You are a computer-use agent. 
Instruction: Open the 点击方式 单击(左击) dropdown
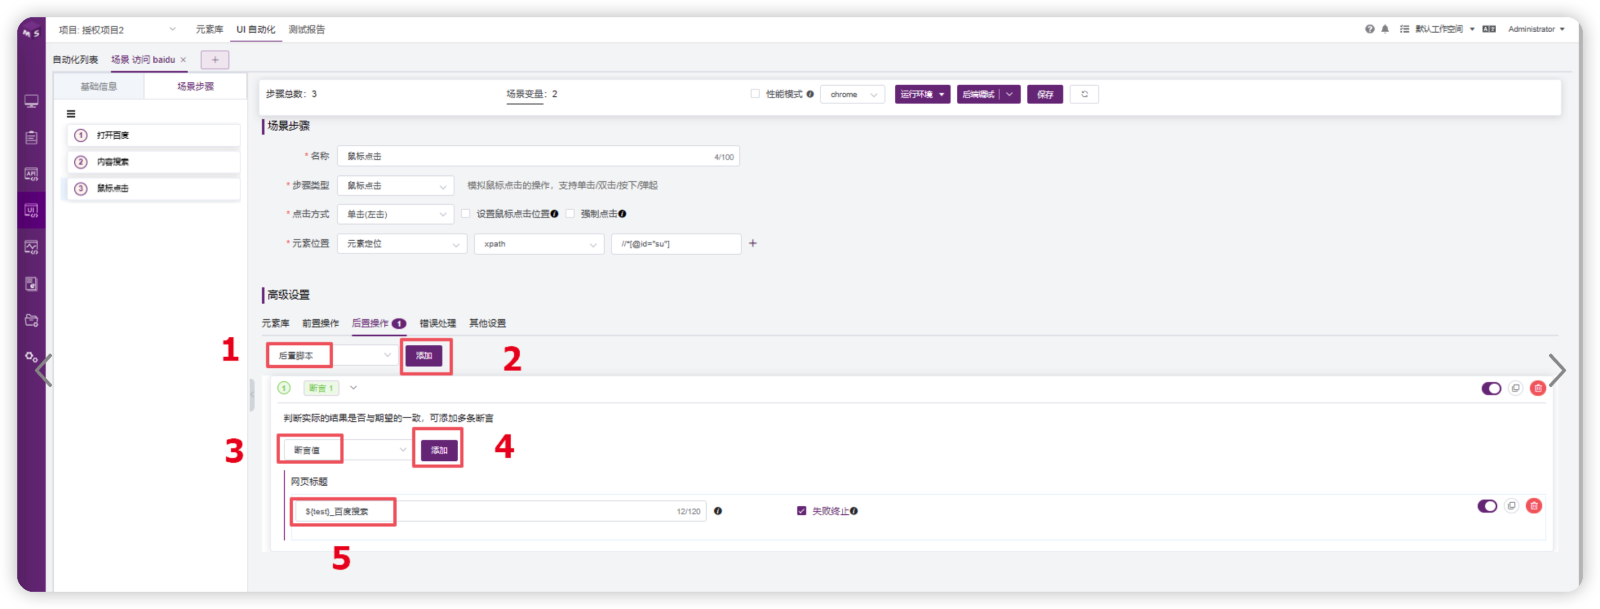tap(395, 214)
